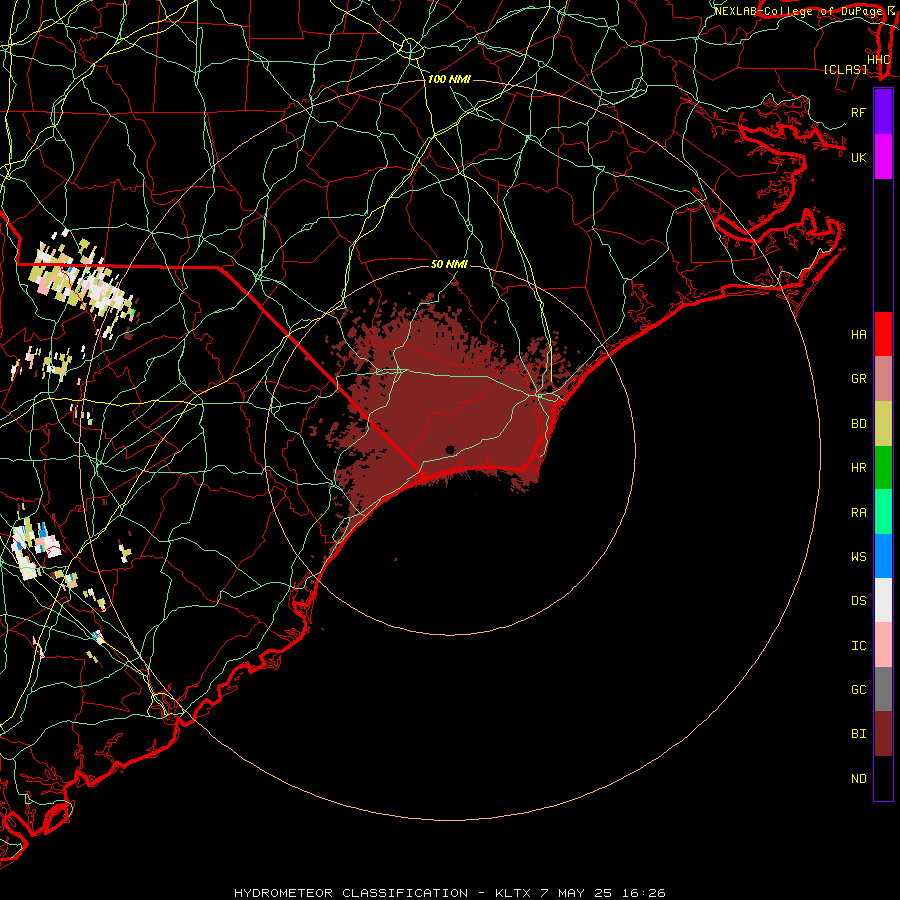Click the WS blue legend swatch
The image size is (900, 900).
[x=883, y=556]
